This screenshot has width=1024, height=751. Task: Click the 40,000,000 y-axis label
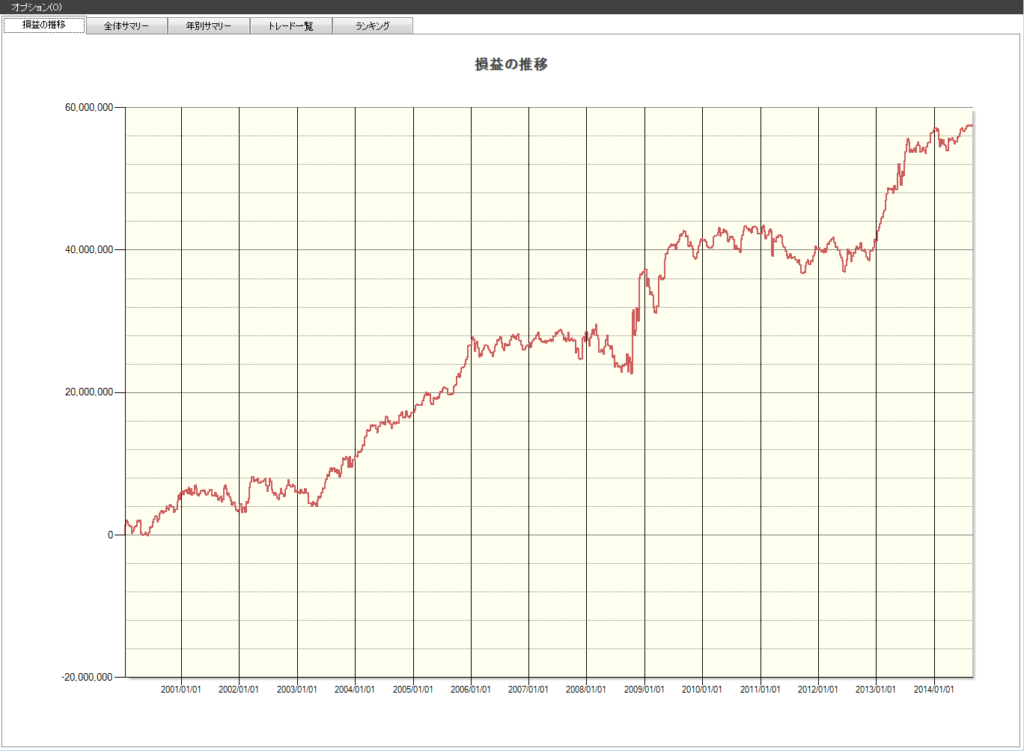89,249
